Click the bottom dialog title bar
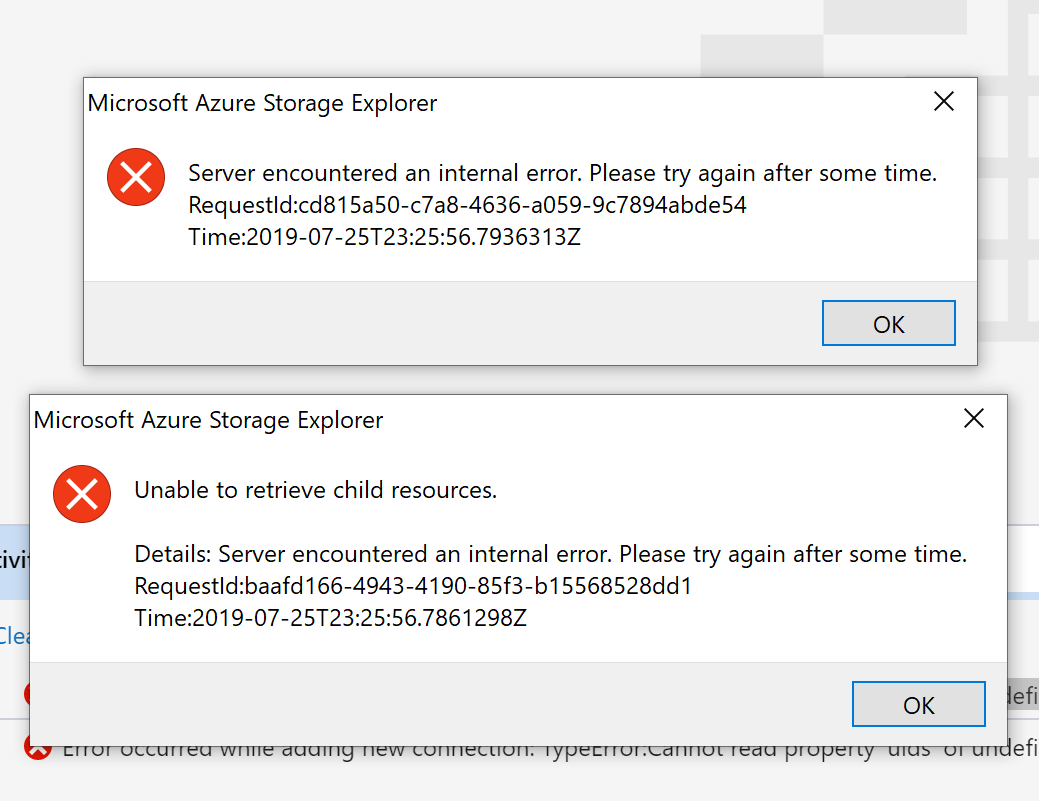 (208, 420)
